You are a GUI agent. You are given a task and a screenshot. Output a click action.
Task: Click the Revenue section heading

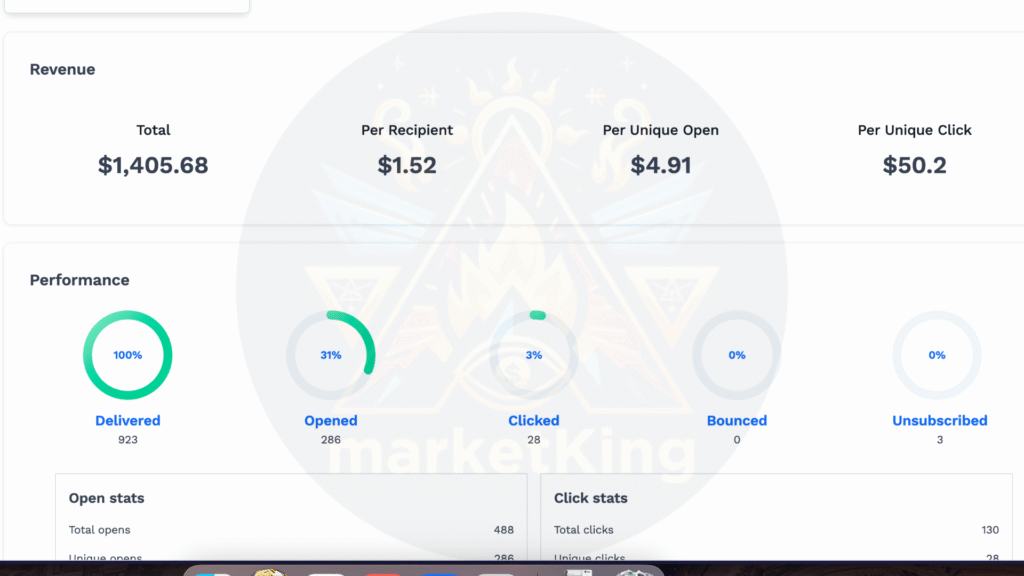[x=62, y=69]
